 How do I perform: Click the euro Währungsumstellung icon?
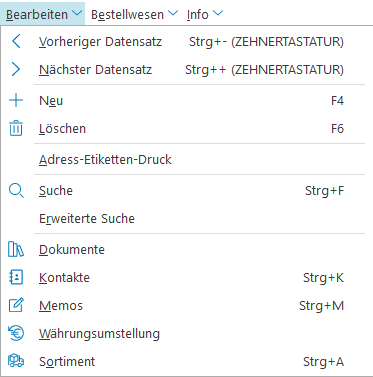coord(16,333)
